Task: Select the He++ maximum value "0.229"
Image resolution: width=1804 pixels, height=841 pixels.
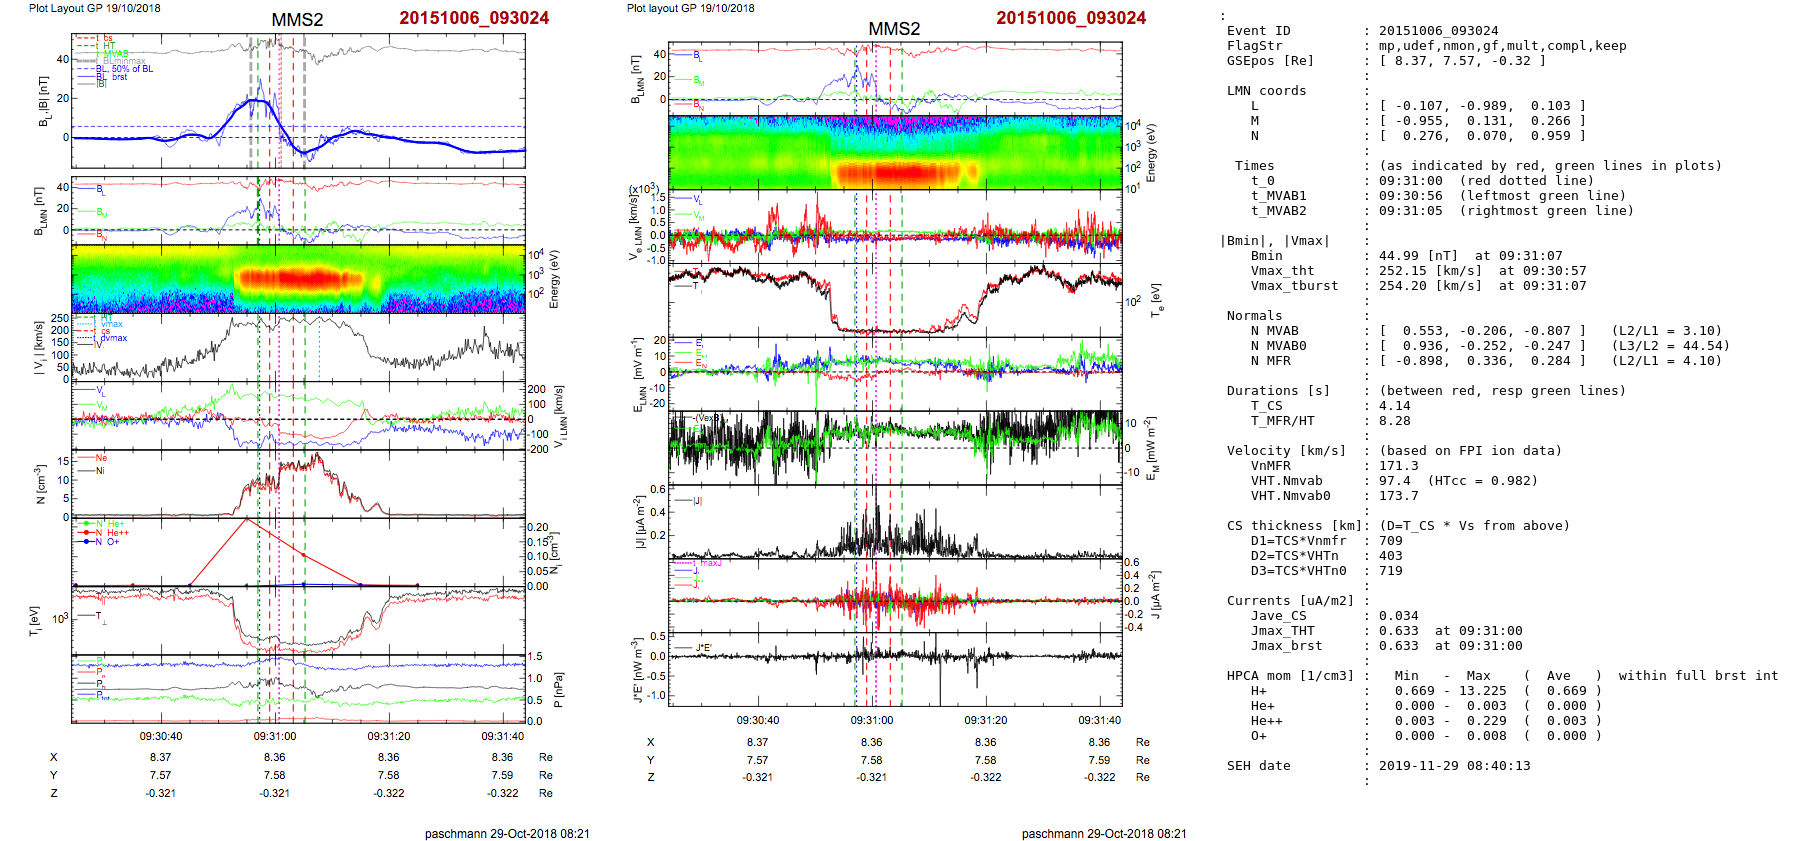Action: click(1486, 721)
